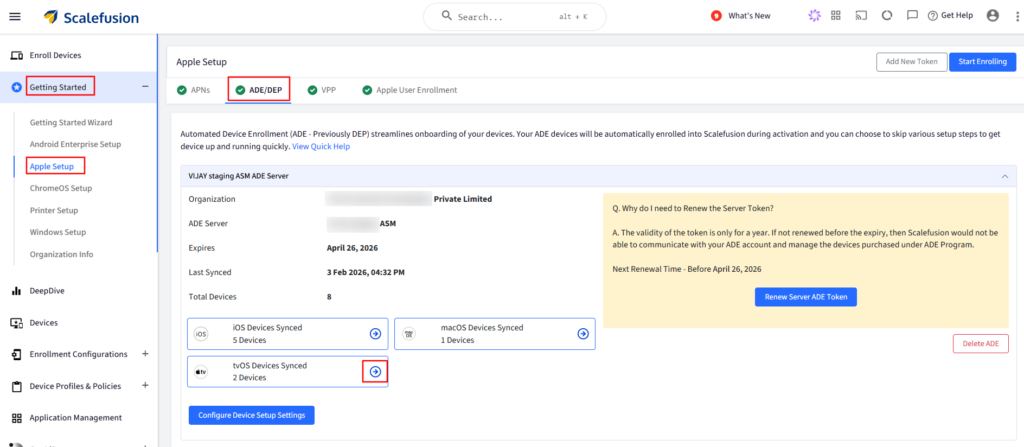Click the Enrollment Configurations icon

[x=17, y=354]
